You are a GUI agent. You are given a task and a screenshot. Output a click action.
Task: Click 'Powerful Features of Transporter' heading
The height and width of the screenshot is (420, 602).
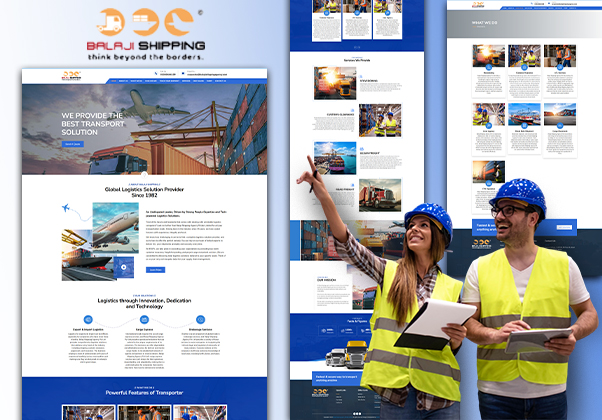144,393
